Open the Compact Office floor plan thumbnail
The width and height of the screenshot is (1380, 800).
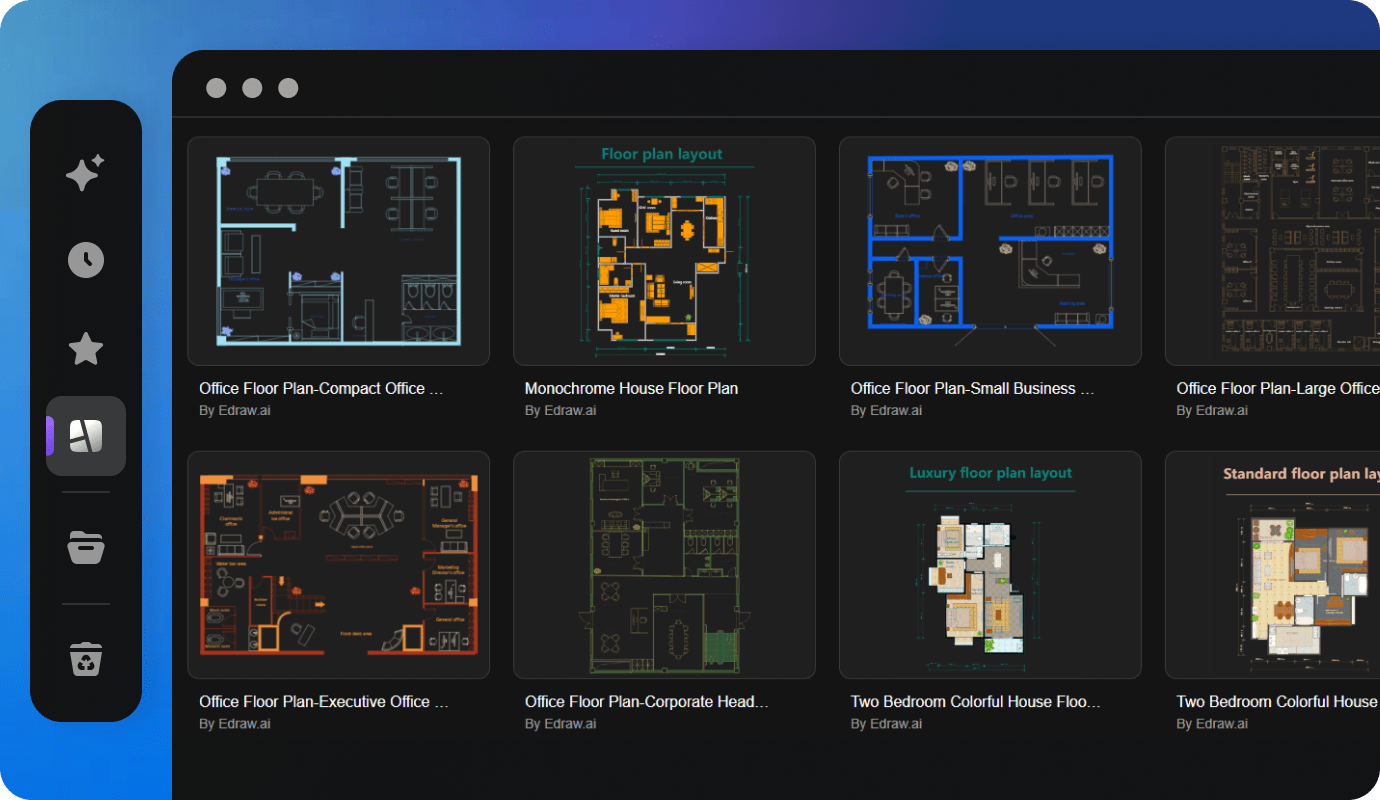click(x=338, y=250)
